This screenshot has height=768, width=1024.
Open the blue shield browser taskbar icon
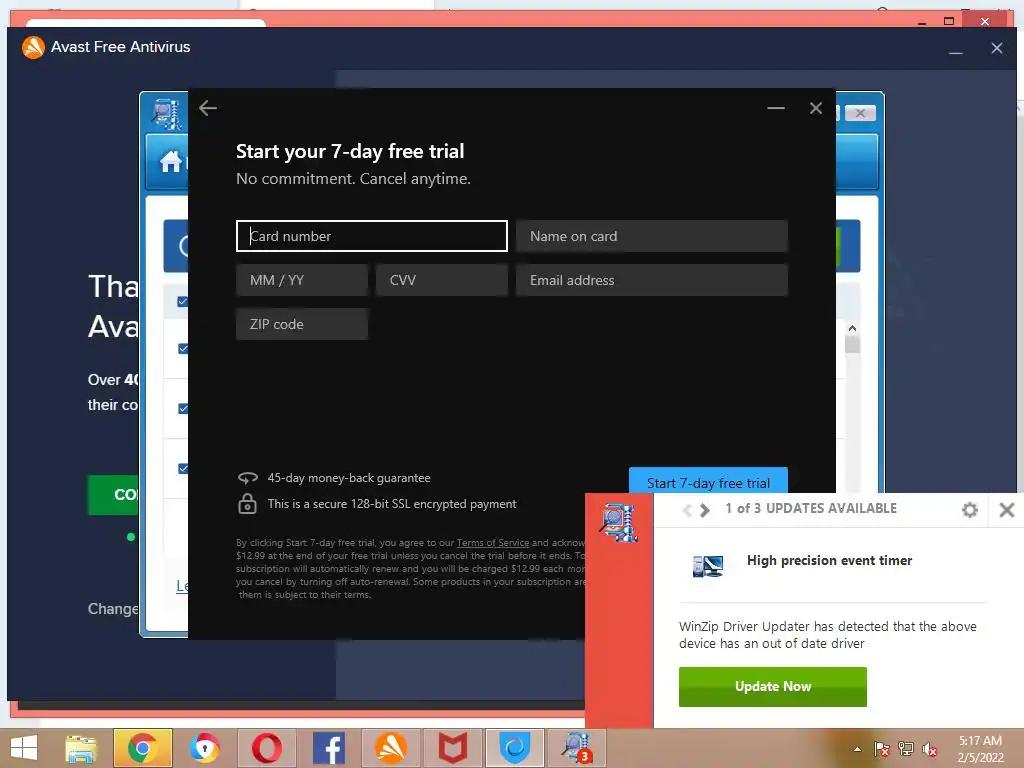[514, 748]
